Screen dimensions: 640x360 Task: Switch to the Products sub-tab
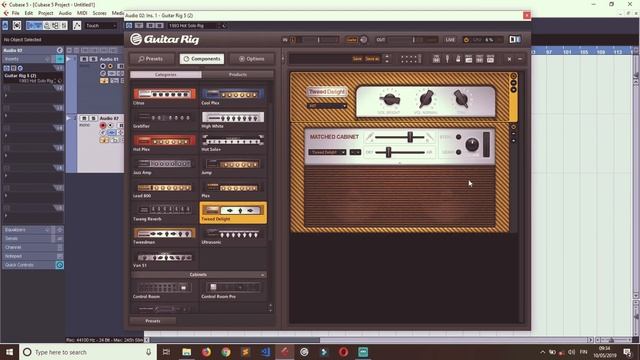(238, 75)
